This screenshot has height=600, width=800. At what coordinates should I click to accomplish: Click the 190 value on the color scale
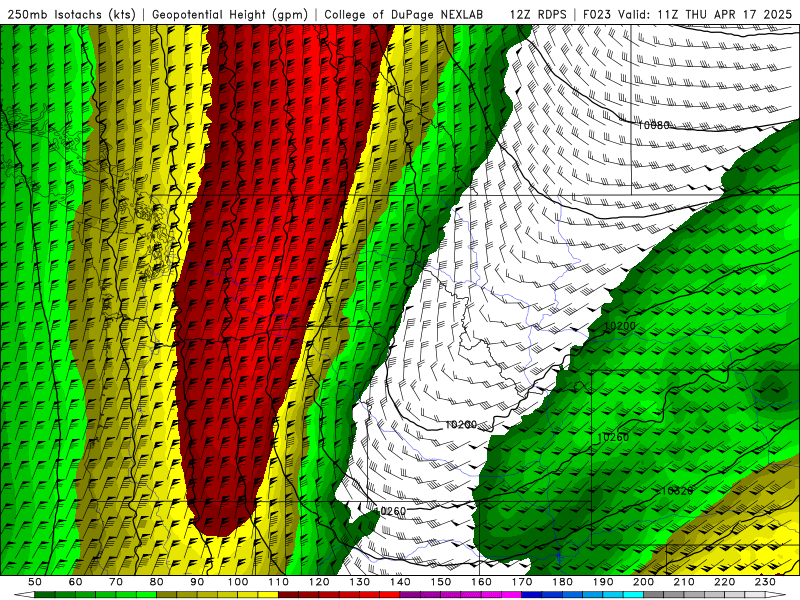click(603, 582)
